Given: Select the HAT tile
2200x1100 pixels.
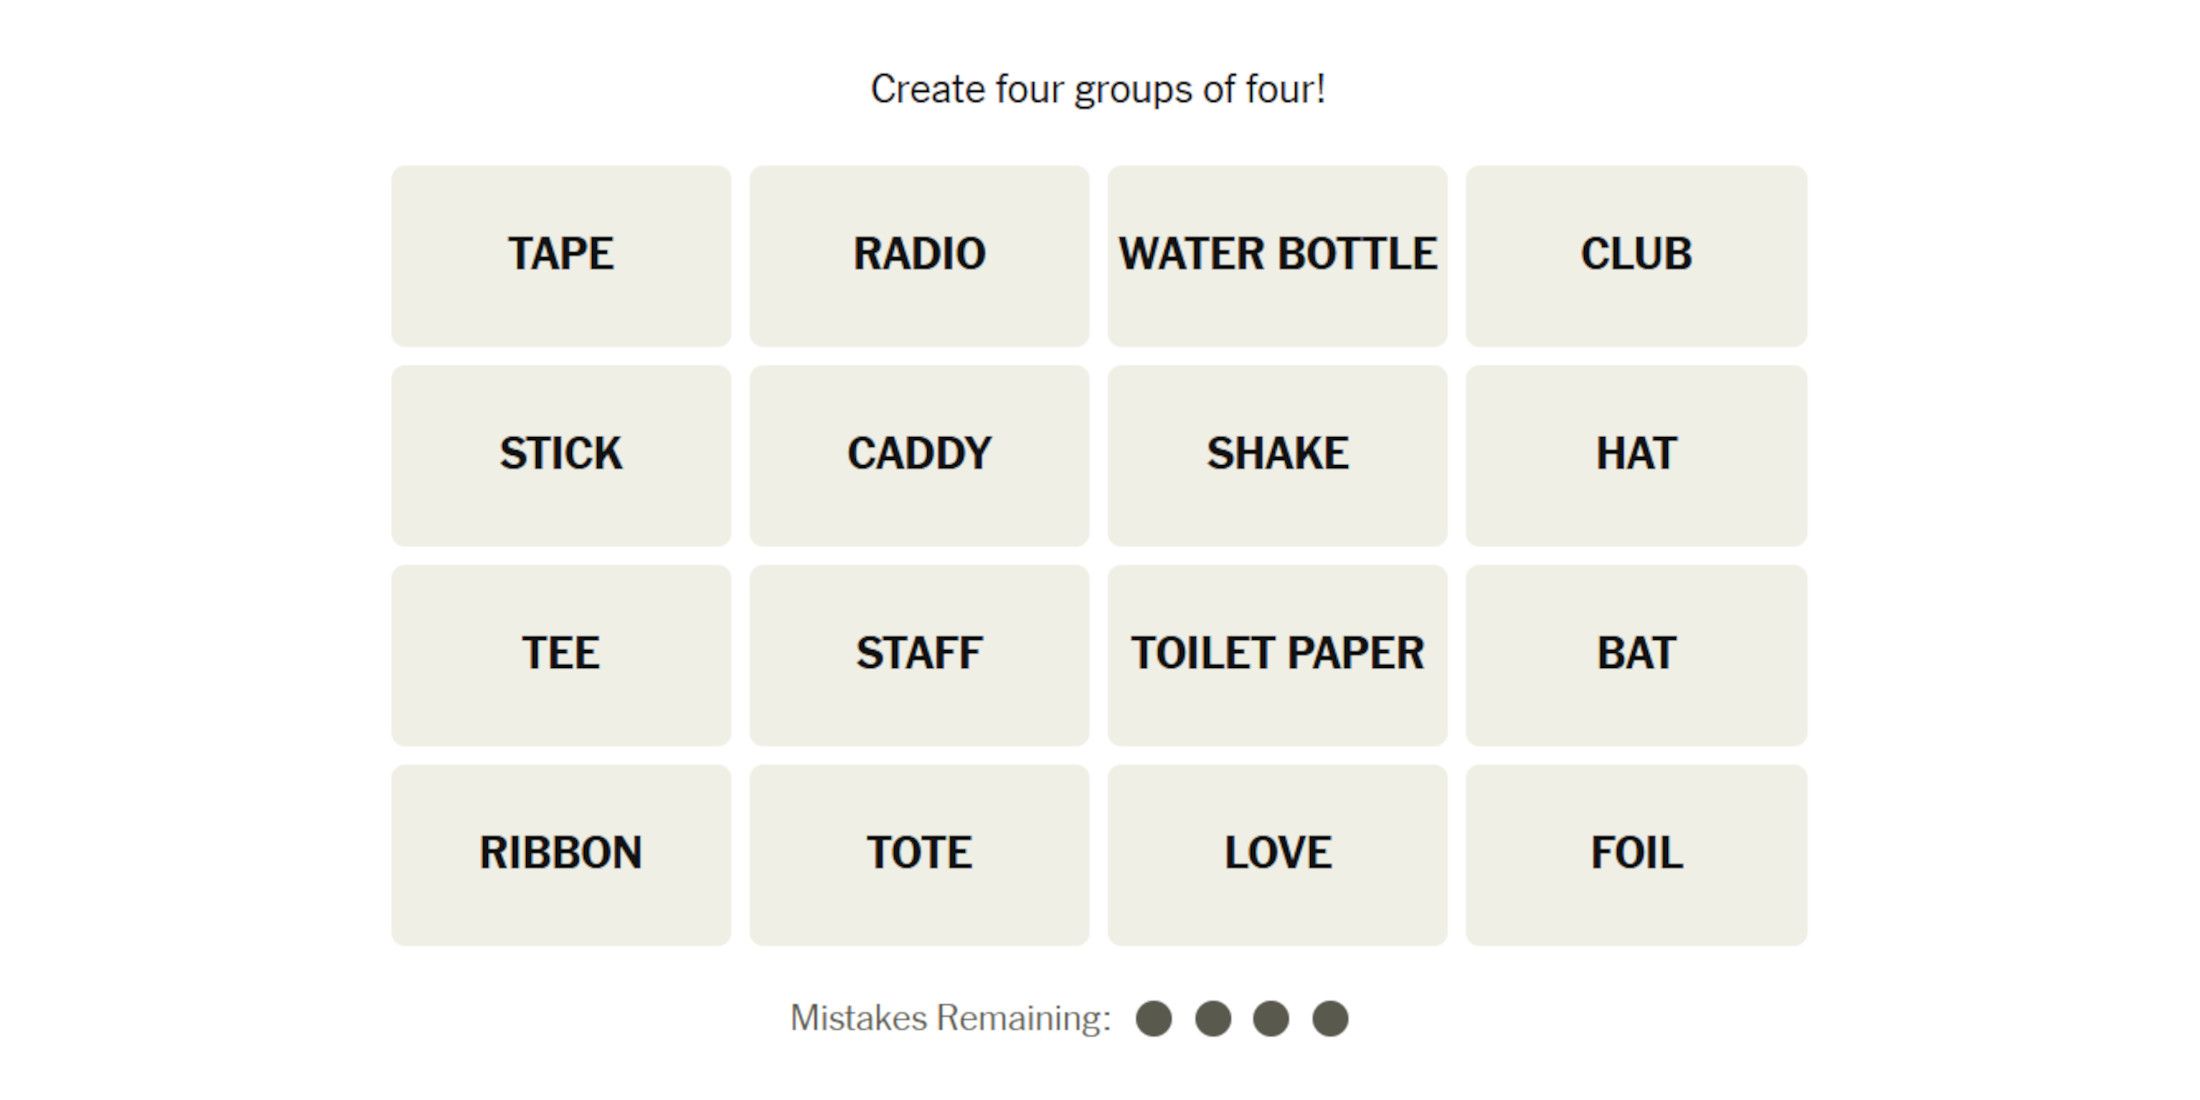Looking at the screenshot, I should coord(1636,455).
